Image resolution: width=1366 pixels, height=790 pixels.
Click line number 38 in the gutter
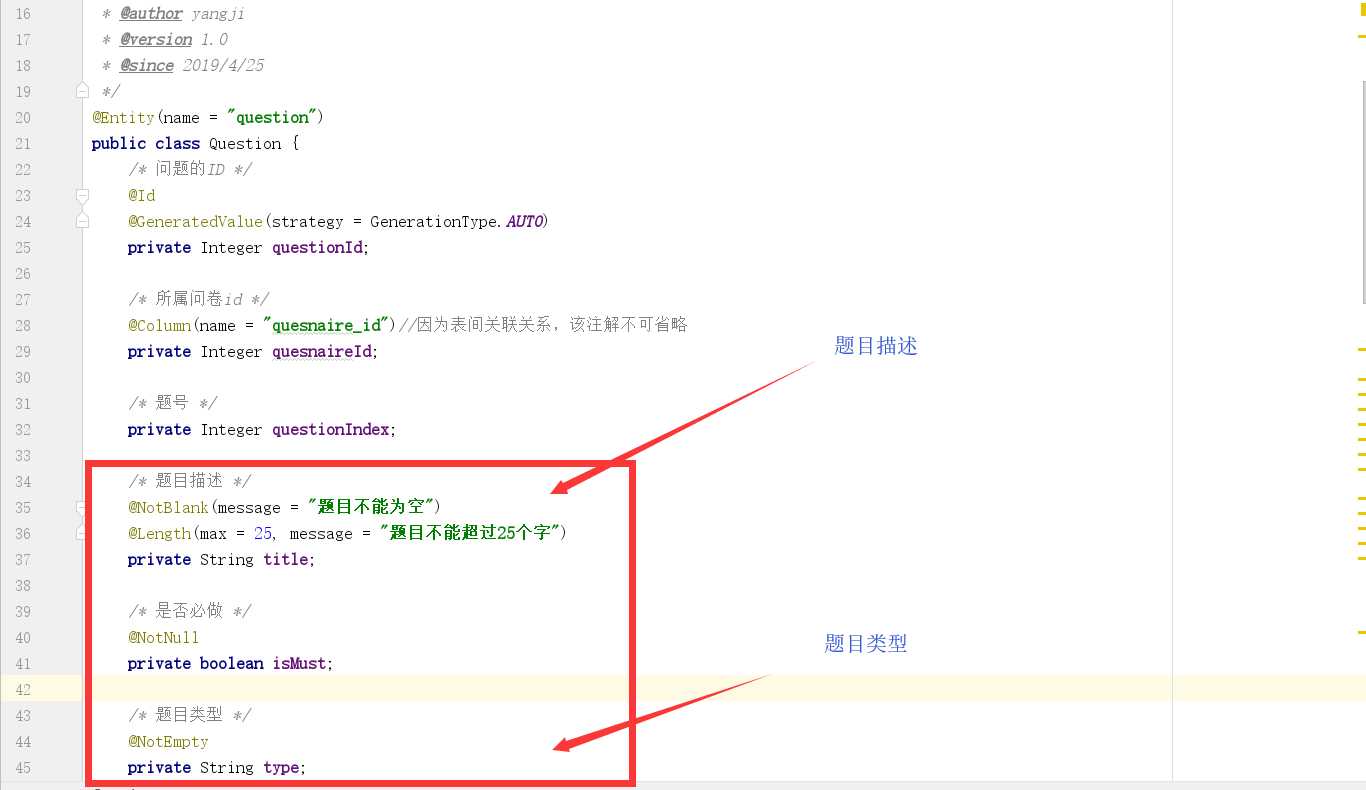click(x=23, y=585)
